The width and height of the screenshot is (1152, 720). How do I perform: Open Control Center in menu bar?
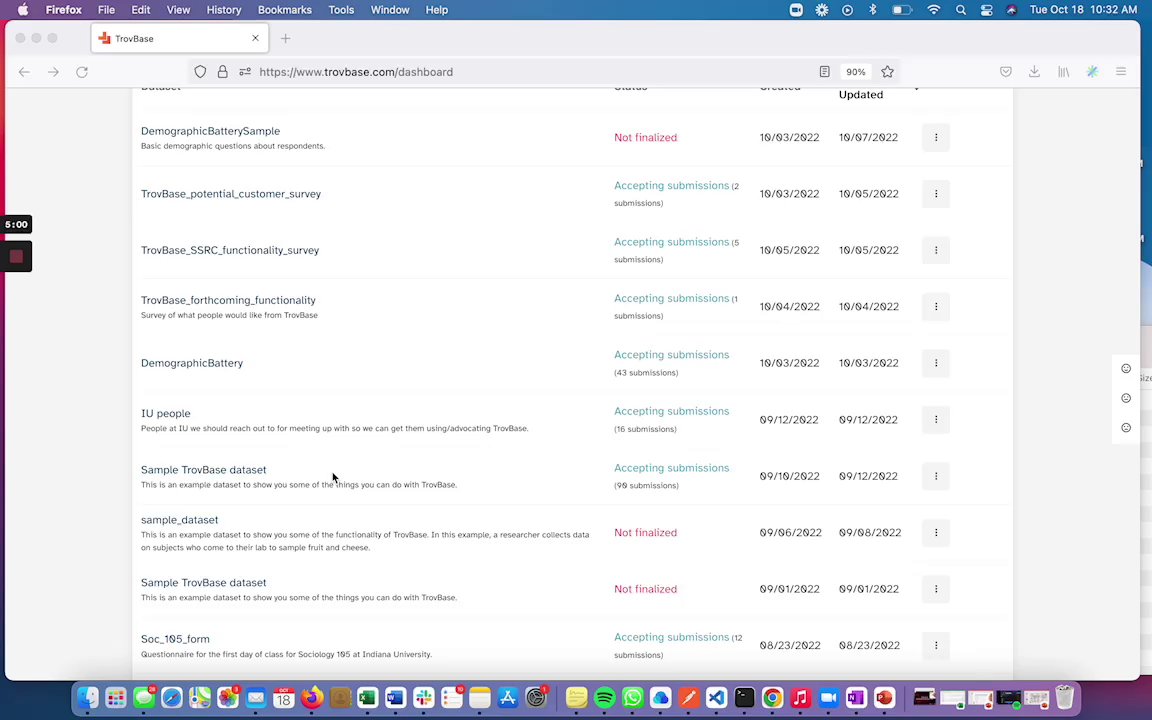click(987, 10)
